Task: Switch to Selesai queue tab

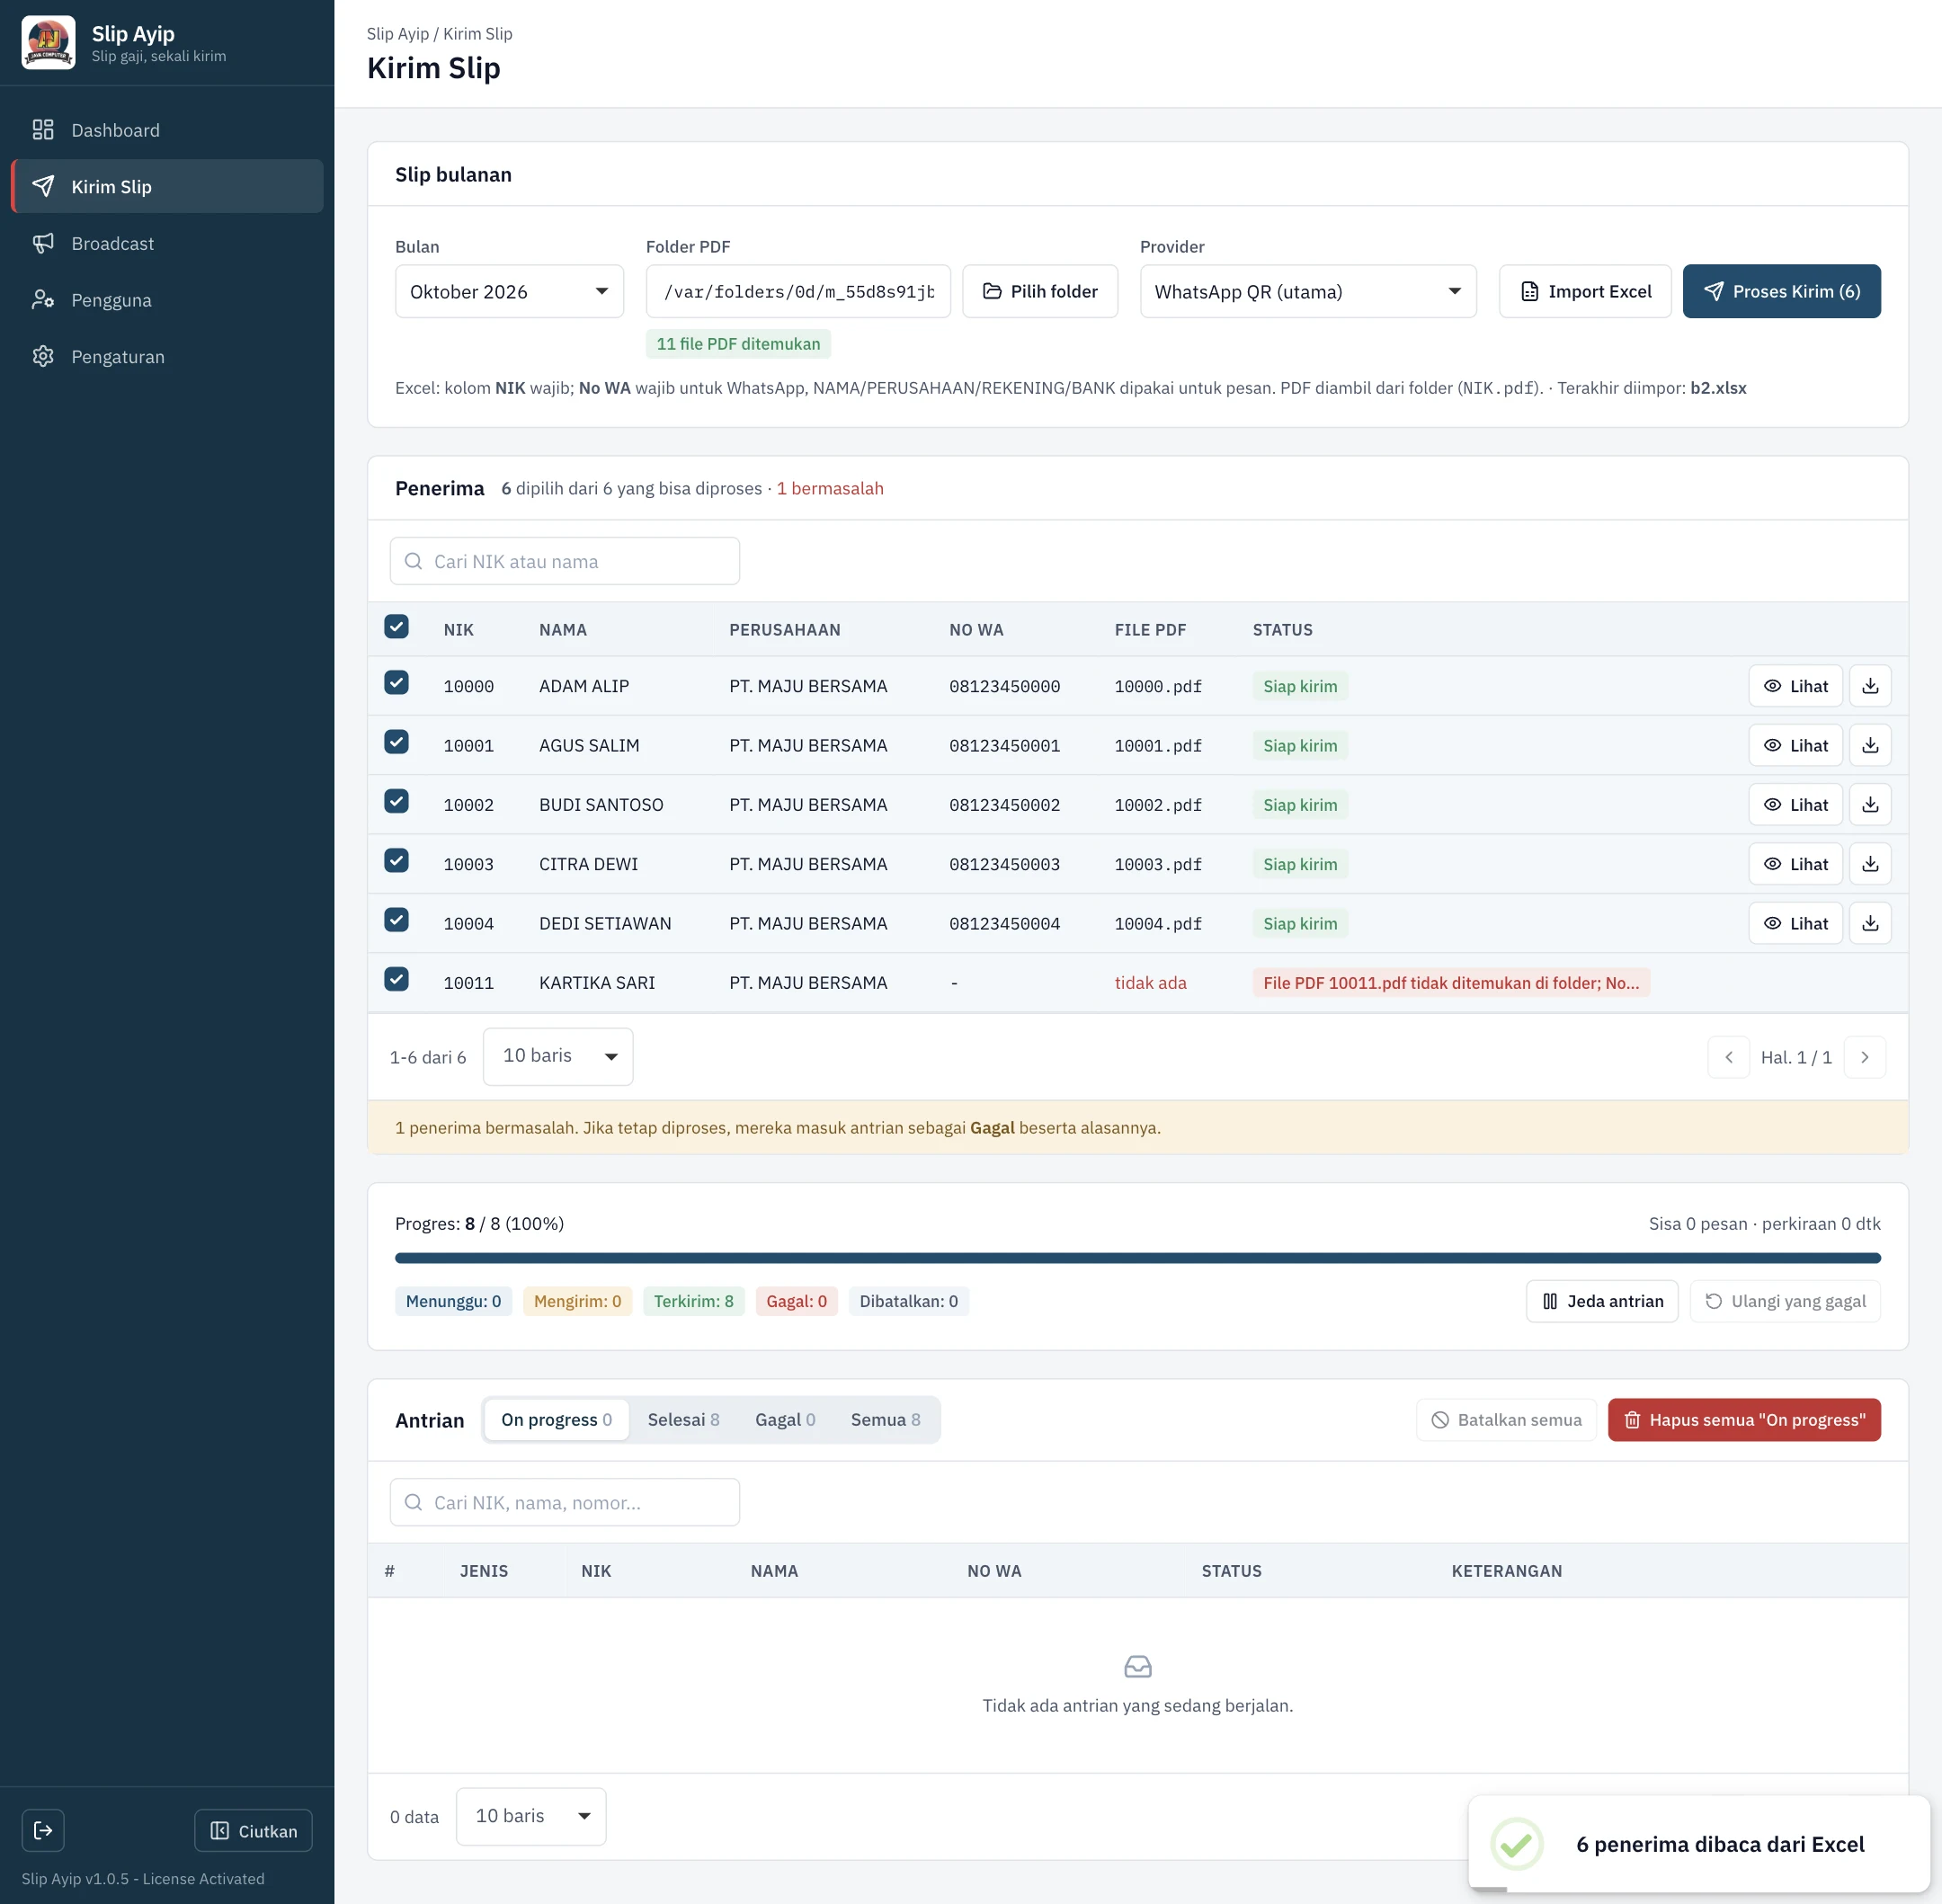Action: click(x=683, y=1420)
